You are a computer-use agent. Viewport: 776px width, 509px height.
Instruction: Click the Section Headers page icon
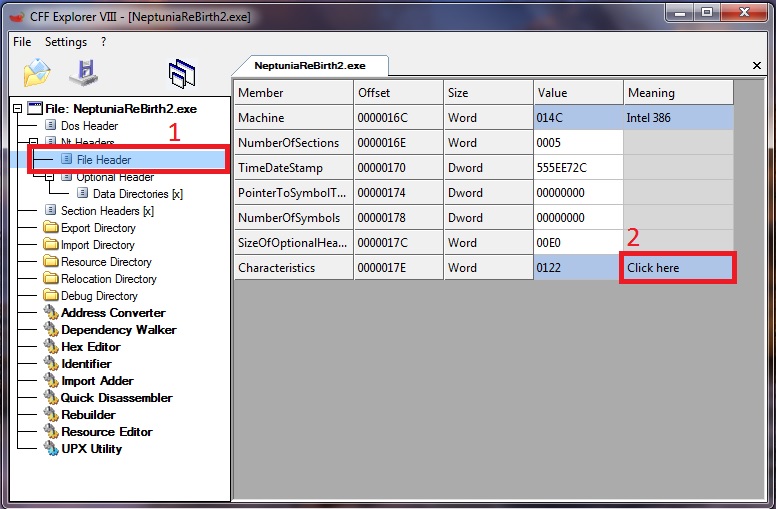(x=50, y=210)
